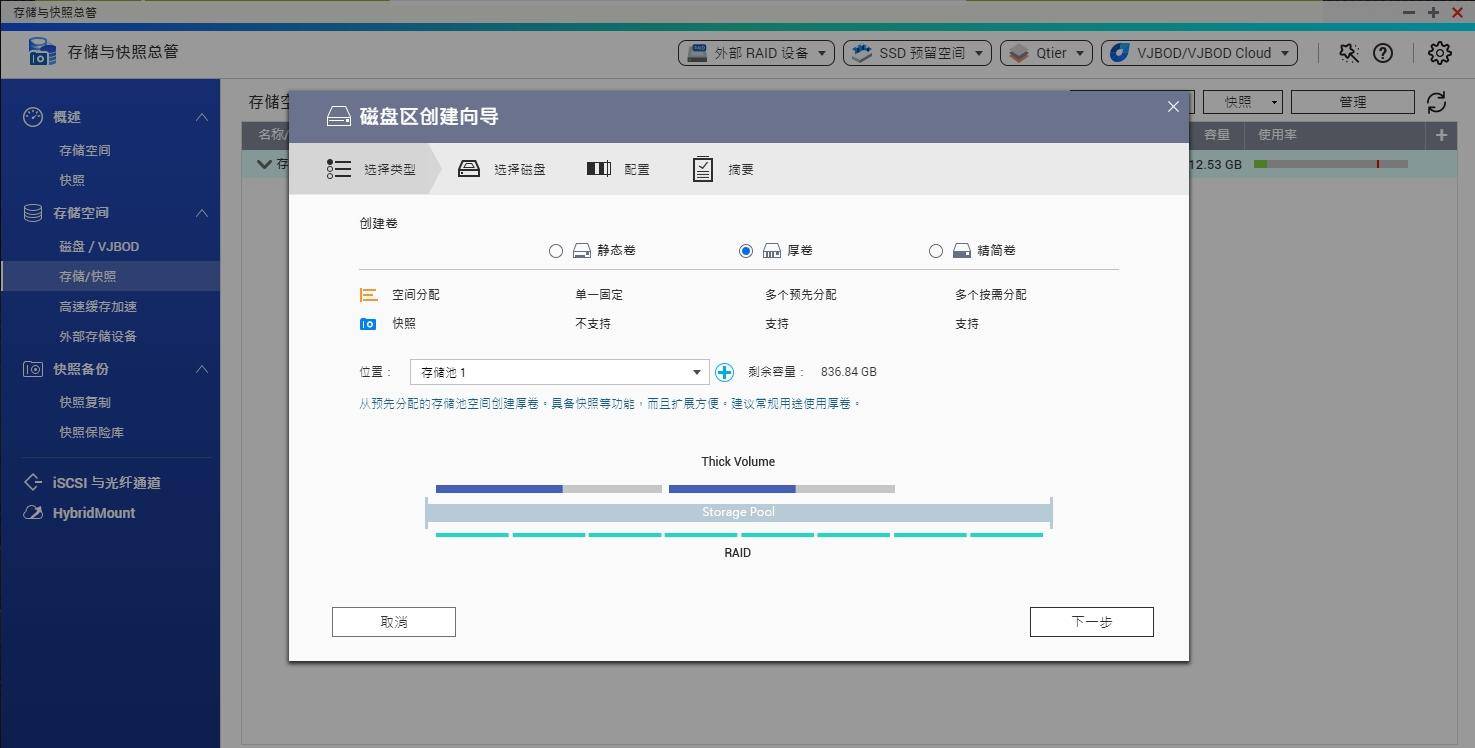The image size is (1475, 748).
Task: Select the 概述 sidebar icon
Action: 35,116
